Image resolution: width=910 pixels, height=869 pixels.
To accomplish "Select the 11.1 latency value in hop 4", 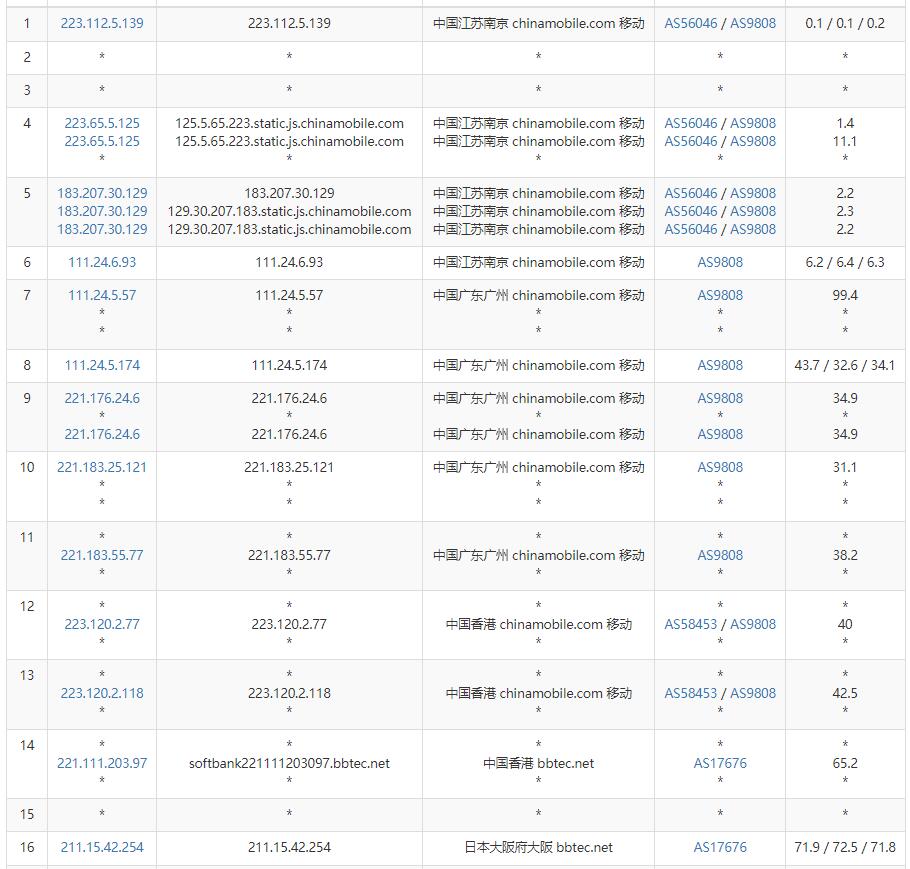I will point(844,141).
